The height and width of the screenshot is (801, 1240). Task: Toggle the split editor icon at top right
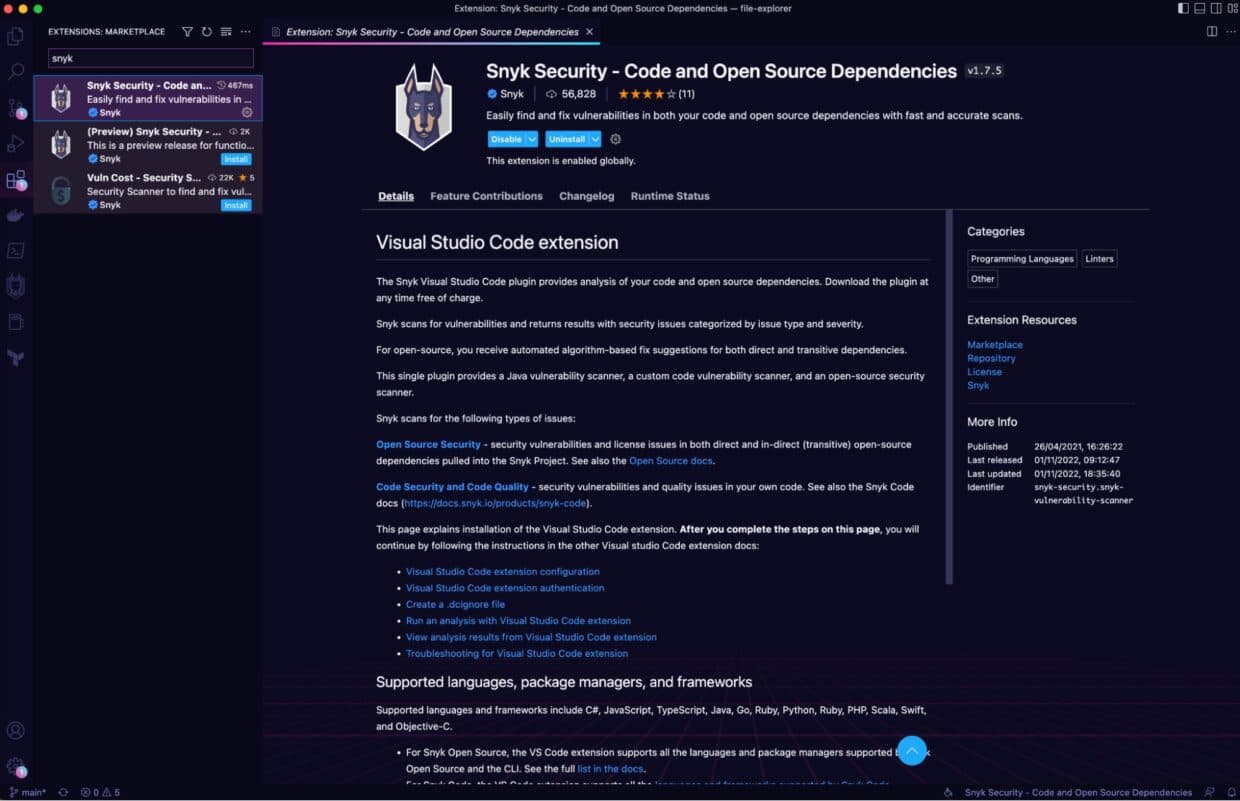pos(1211,31)
